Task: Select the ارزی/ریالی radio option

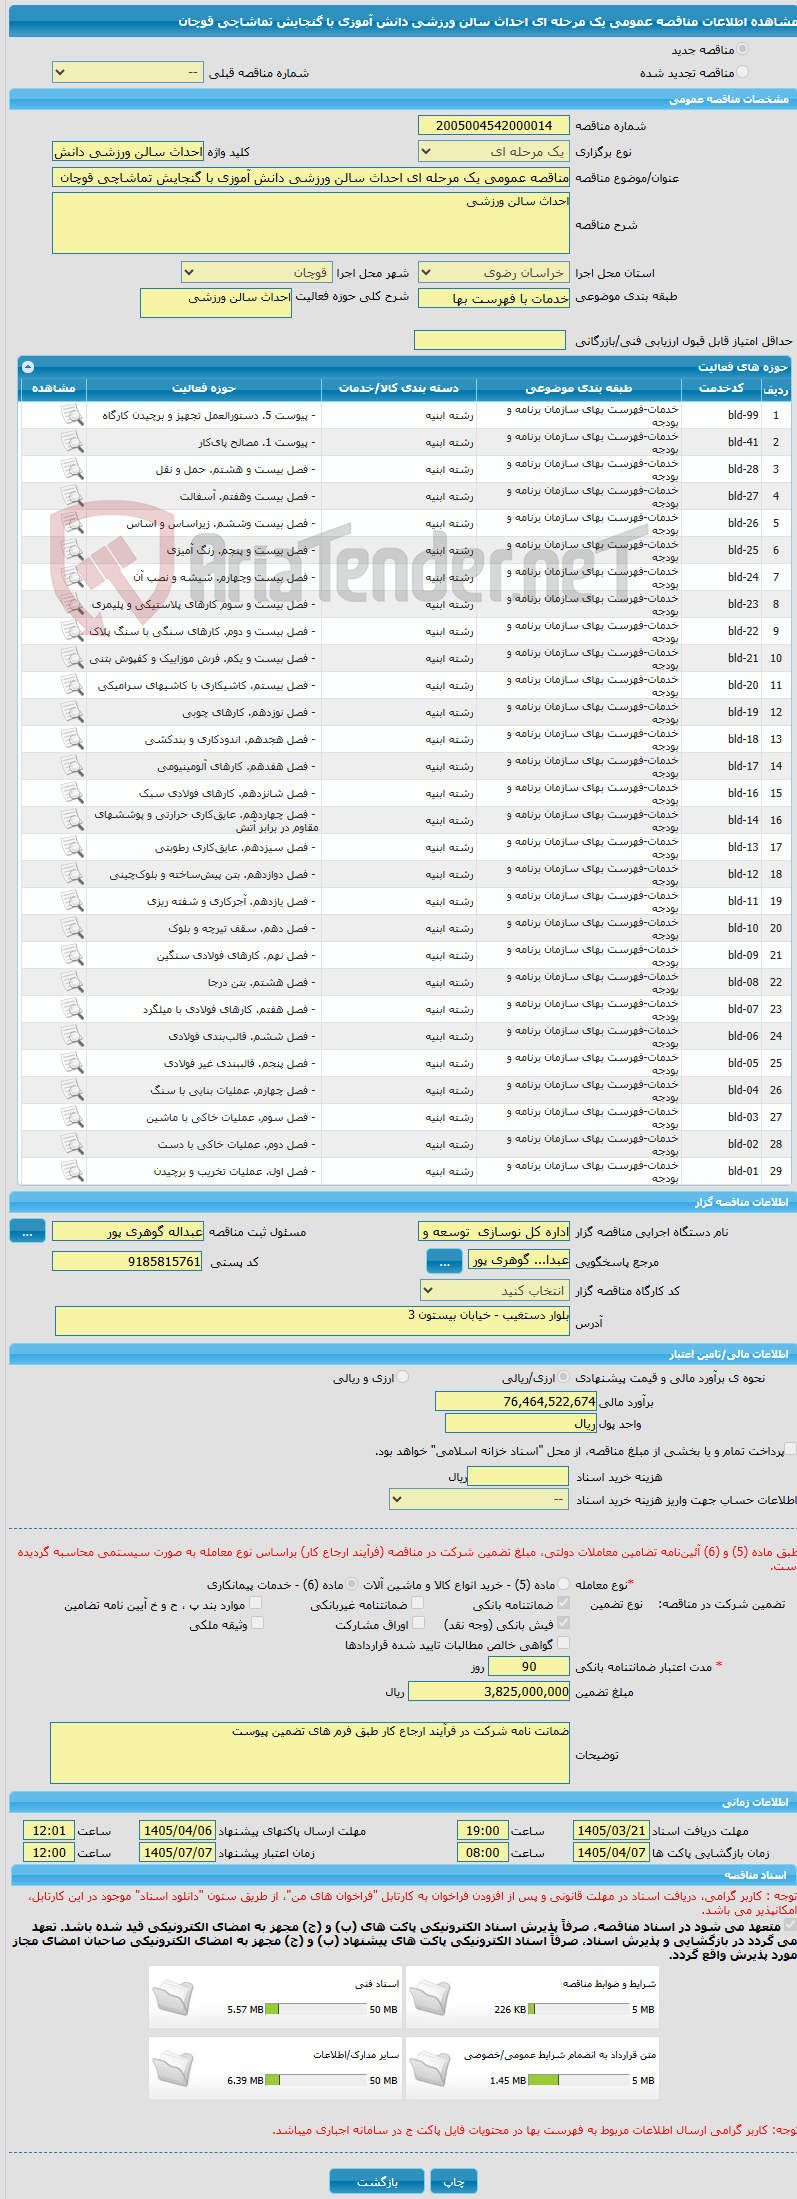Action: click(565, 1377)
